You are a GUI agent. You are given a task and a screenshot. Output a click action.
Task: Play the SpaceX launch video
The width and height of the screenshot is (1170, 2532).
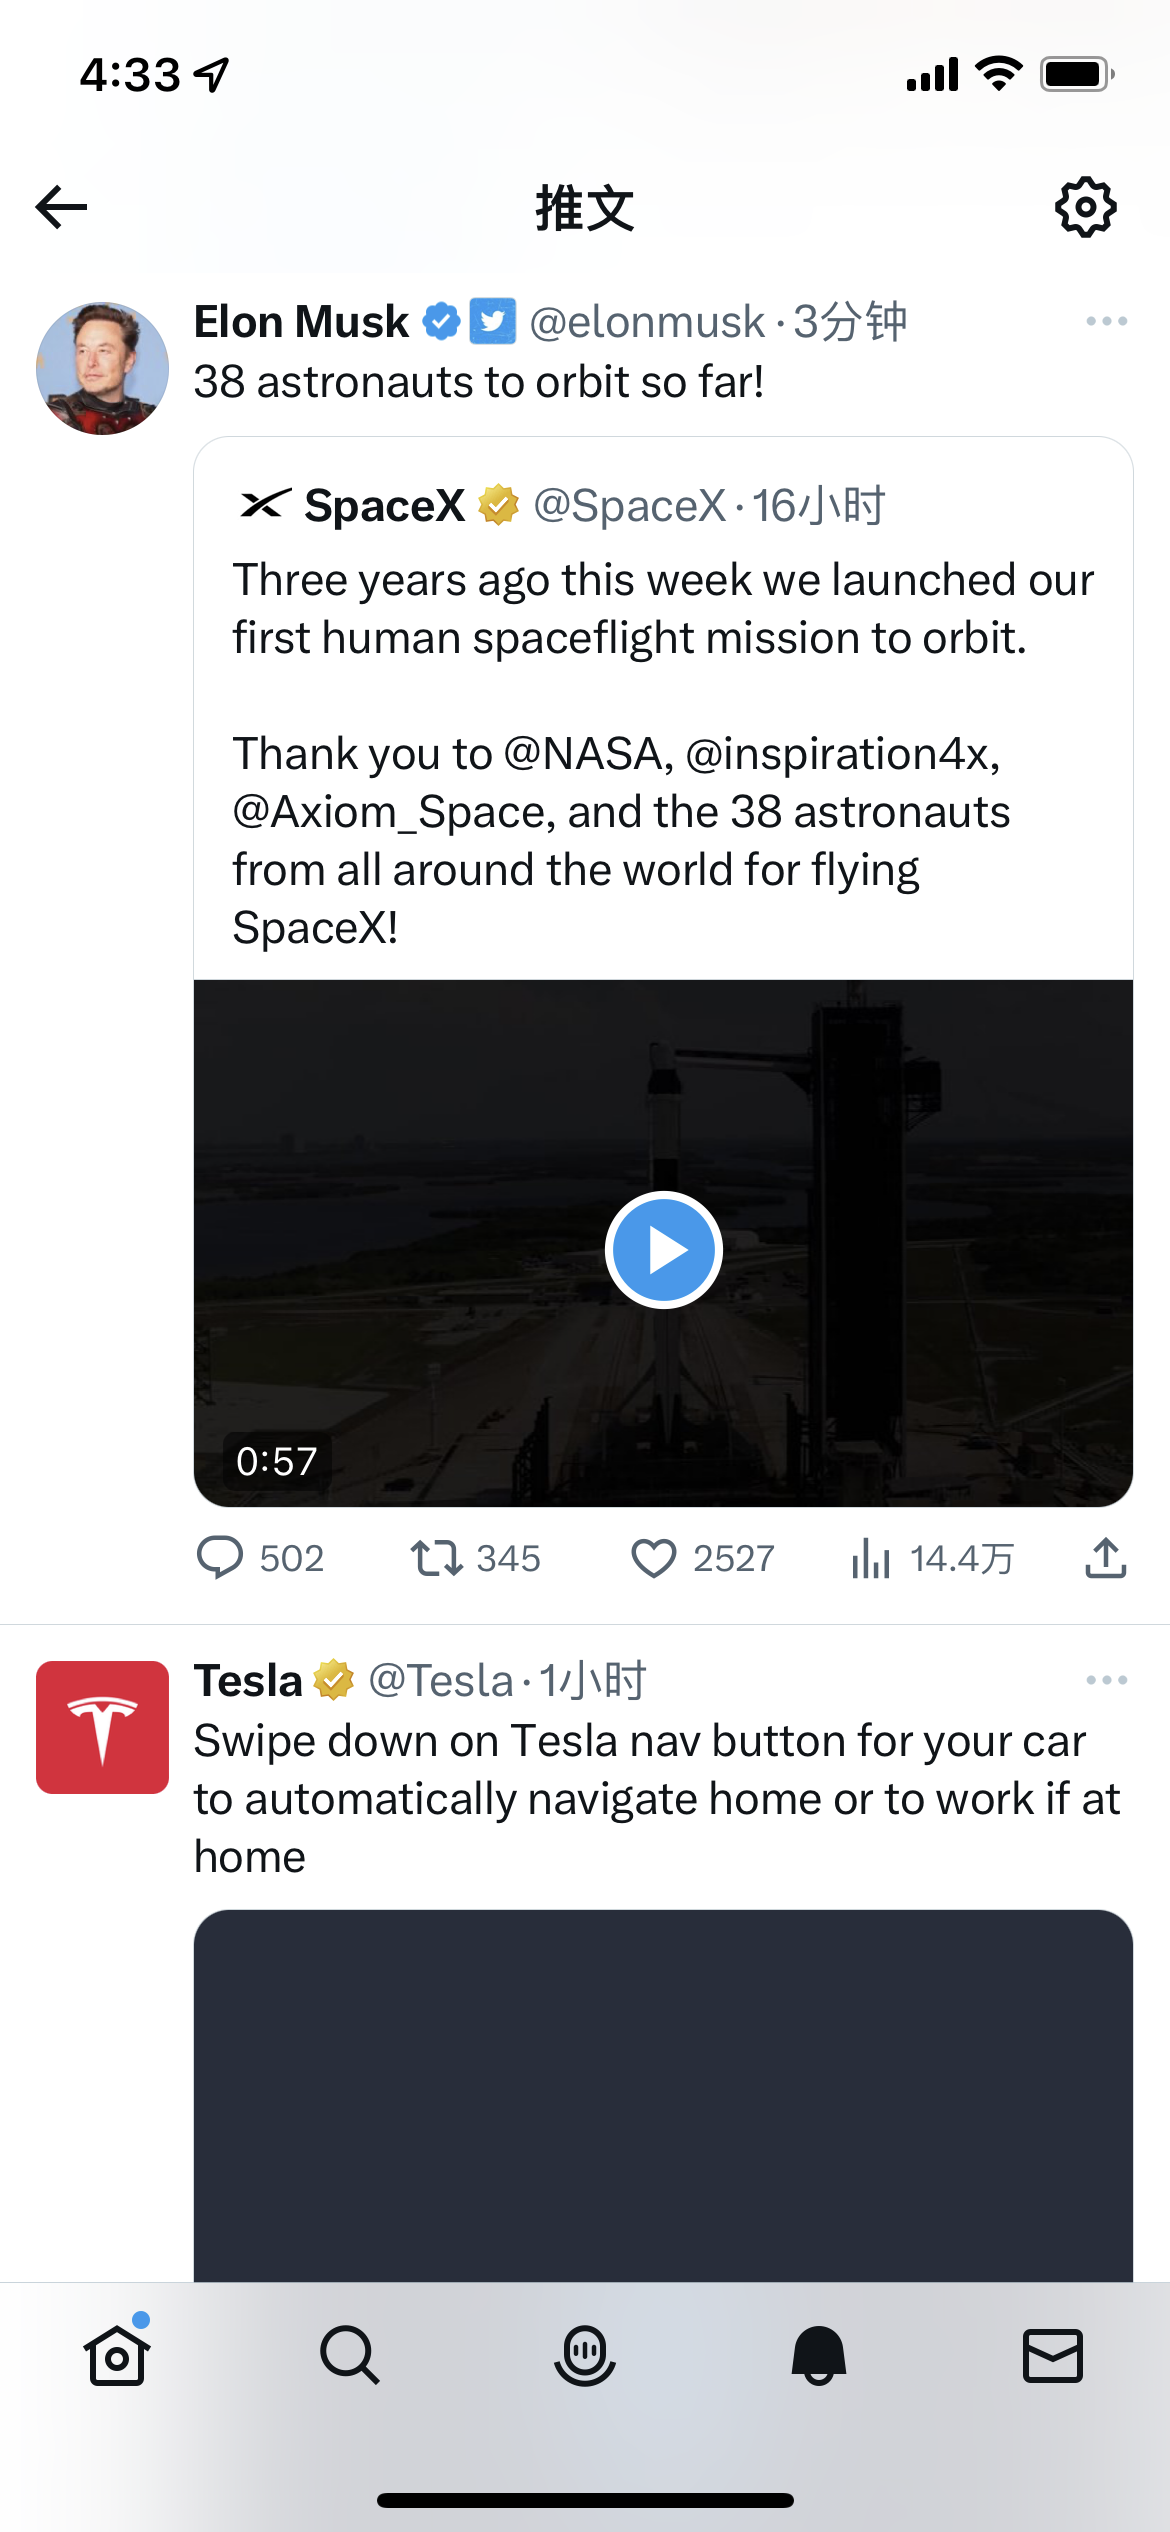click(663, 1249)
